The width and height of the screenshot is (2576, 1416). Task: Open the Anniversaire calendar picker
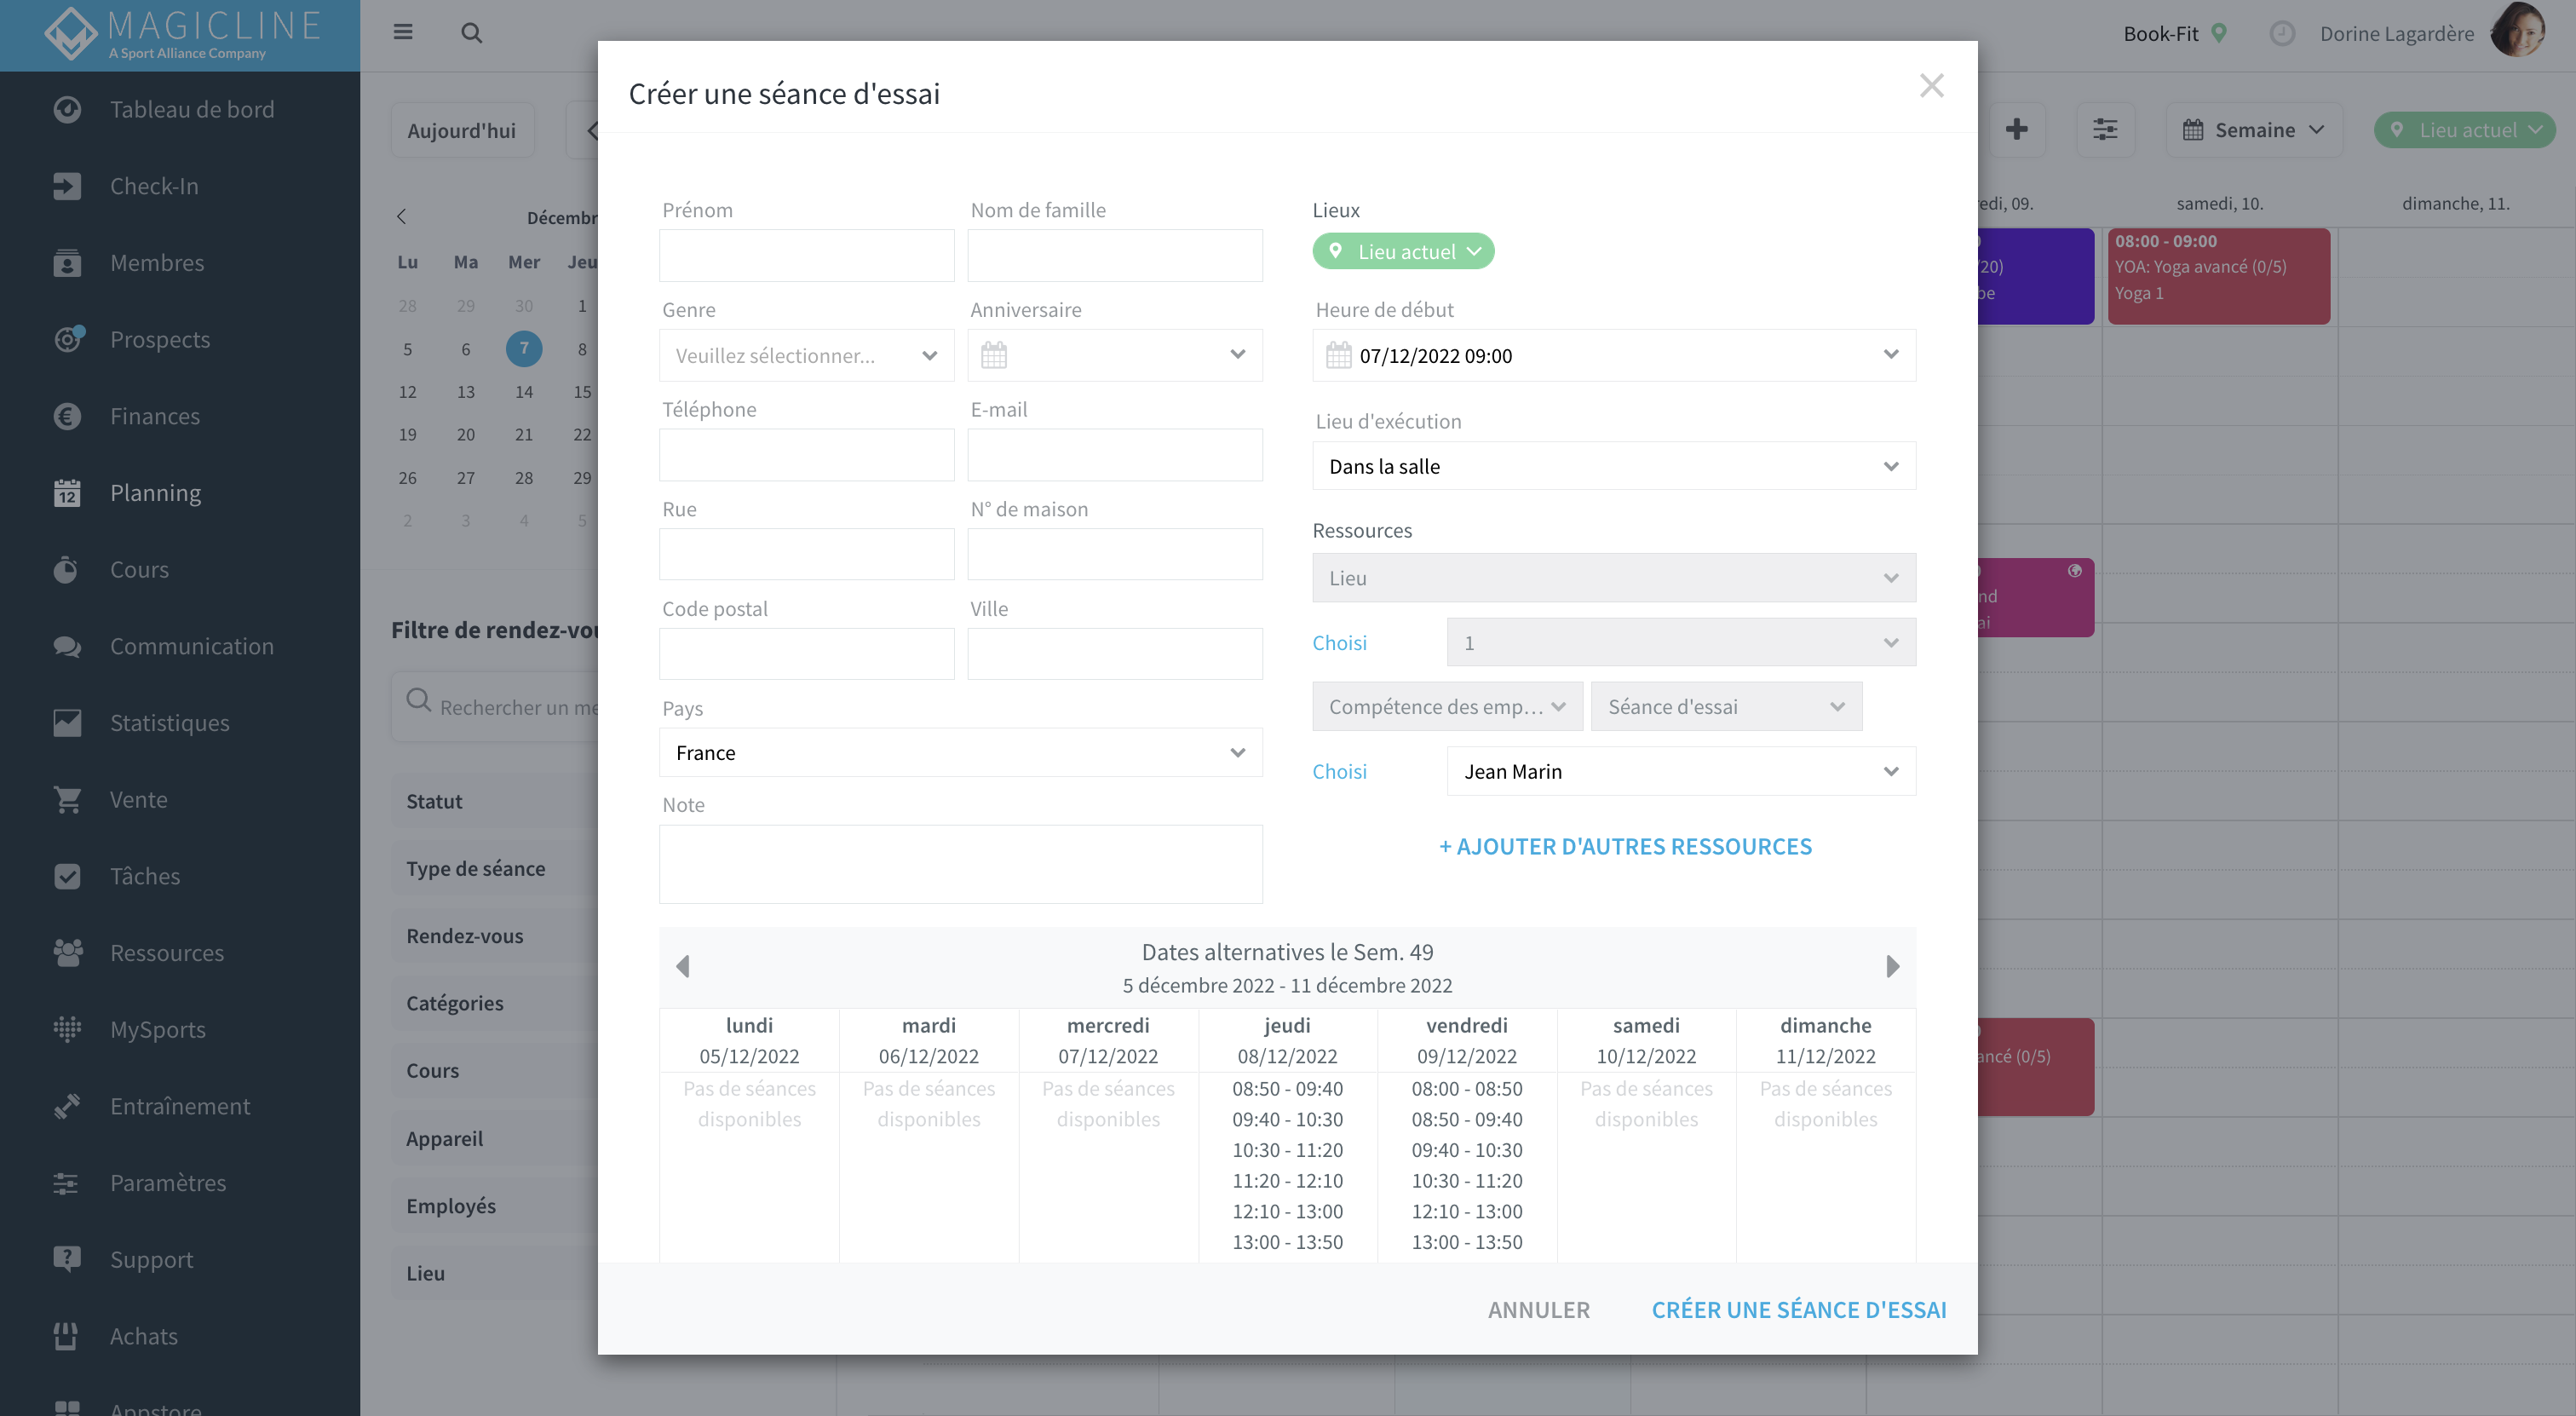(1114, 355)
